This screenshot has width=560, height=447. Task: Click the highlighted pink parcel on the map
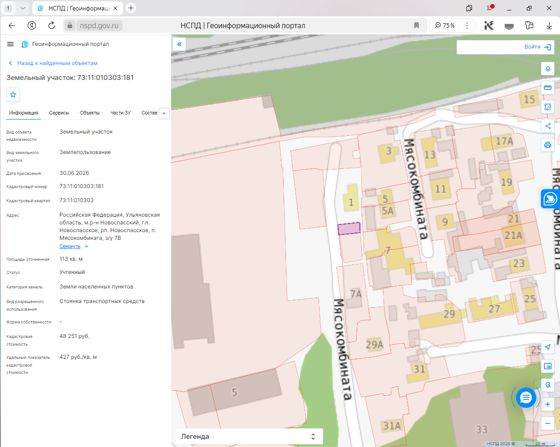(x=349, y=228)
